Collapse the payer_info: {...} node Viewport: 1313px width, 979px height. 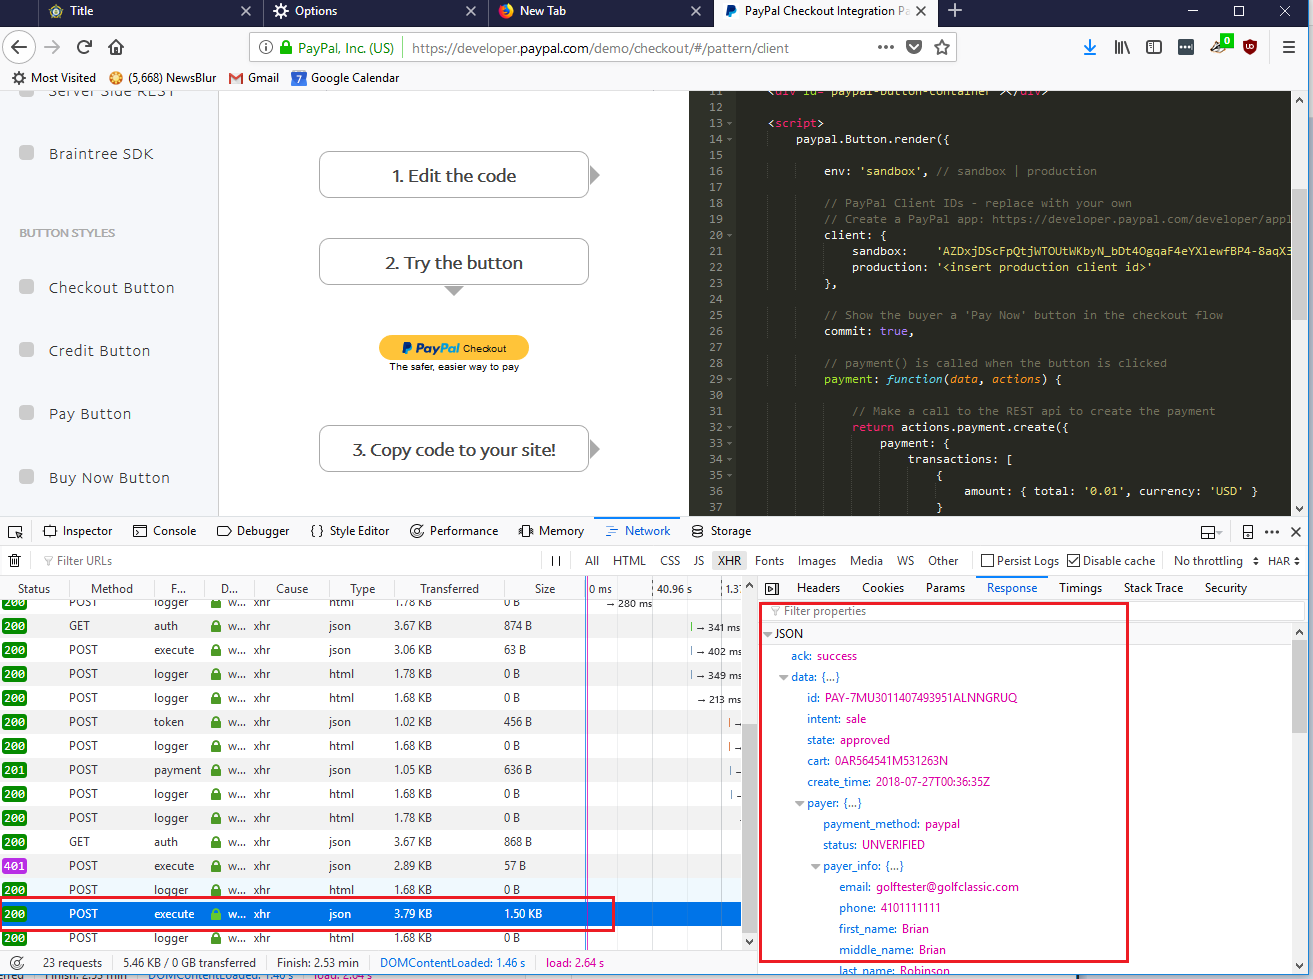815,866
